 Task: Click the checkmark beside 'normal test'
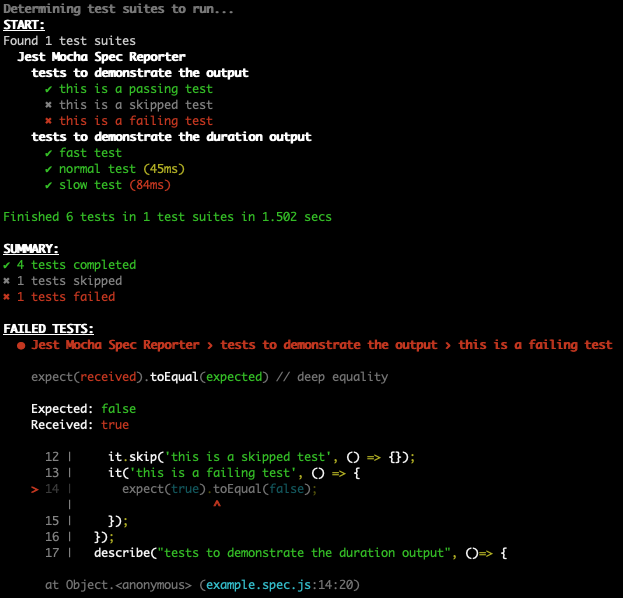(x=48, y=169)
